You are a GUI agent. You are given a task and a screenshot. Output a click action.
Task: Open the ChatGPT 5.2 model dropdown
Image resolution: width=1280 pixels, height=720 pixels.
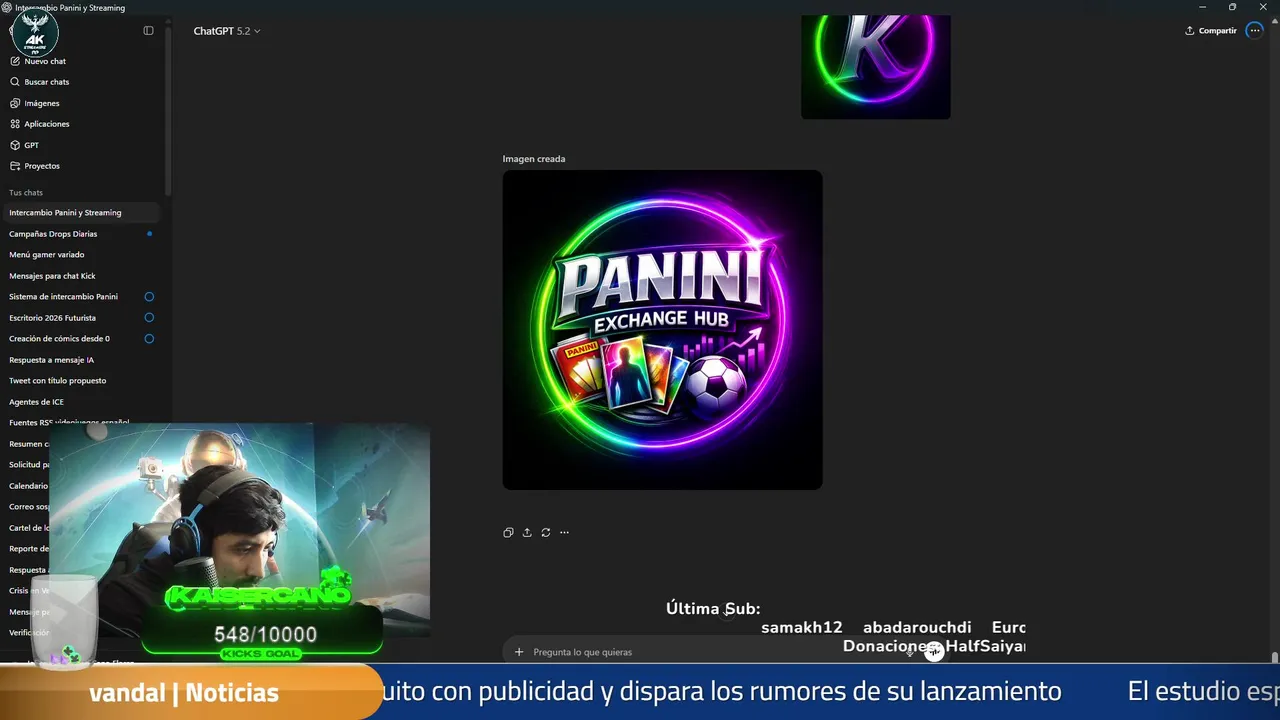coord(227,31)
